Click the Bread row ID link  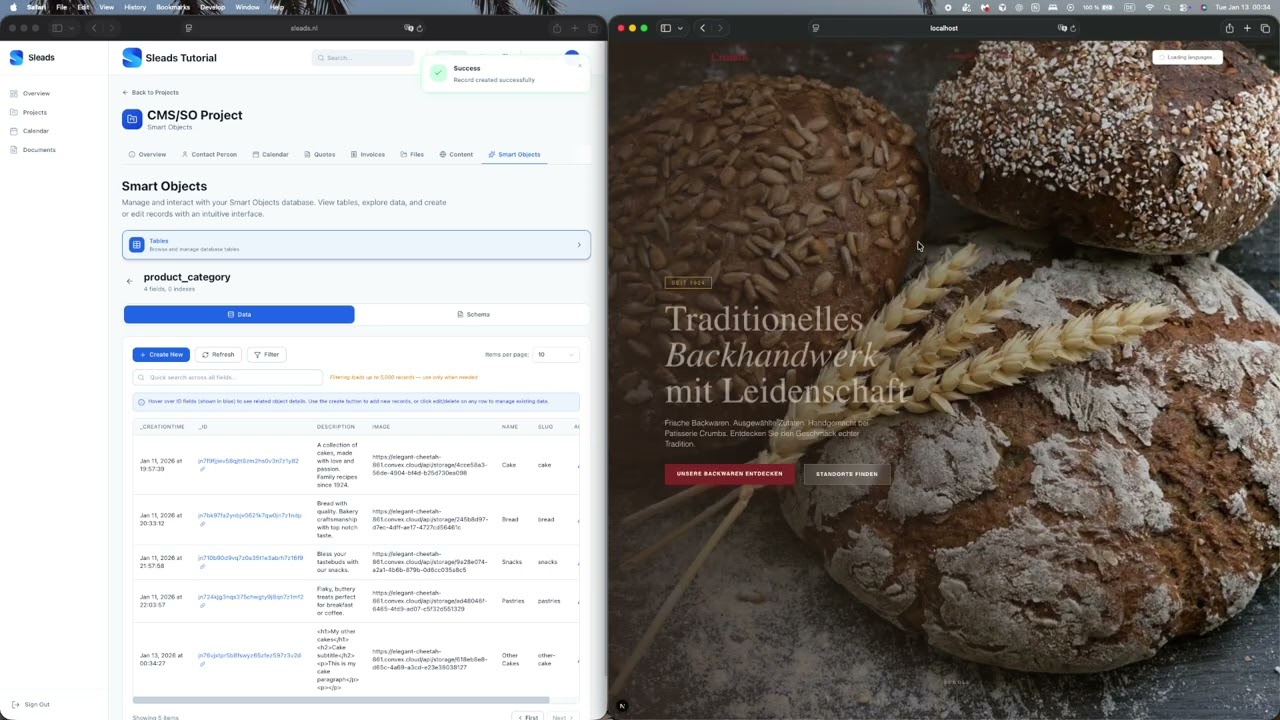(249, 515)
